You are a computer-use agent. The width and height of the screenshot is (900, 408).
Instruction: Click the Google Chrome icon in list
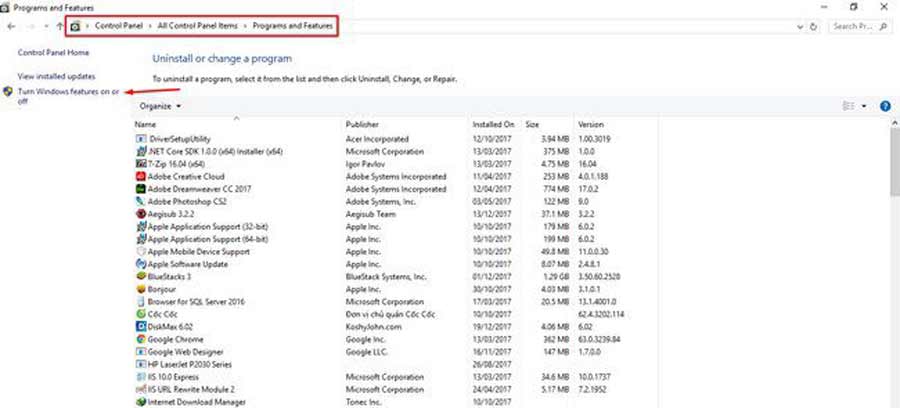[x=139, y=339]
